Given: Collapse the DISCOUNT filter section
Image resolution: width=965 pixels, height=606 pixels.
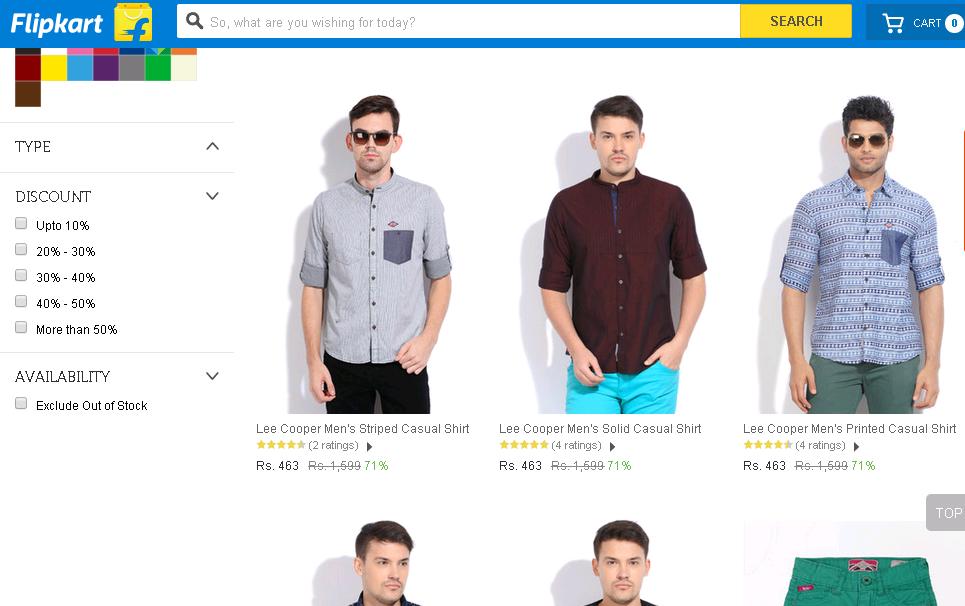Looking at the screenshot, I should (212, 195).
